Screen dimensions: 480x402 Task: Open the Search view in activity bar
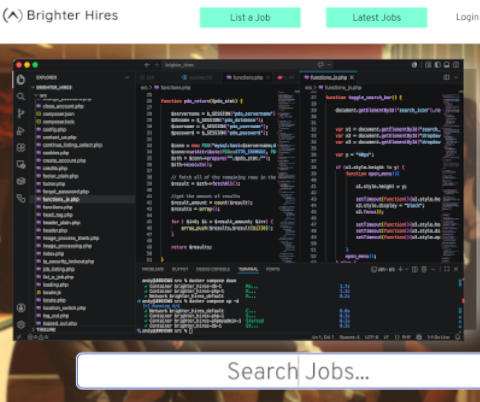(21, 97)
